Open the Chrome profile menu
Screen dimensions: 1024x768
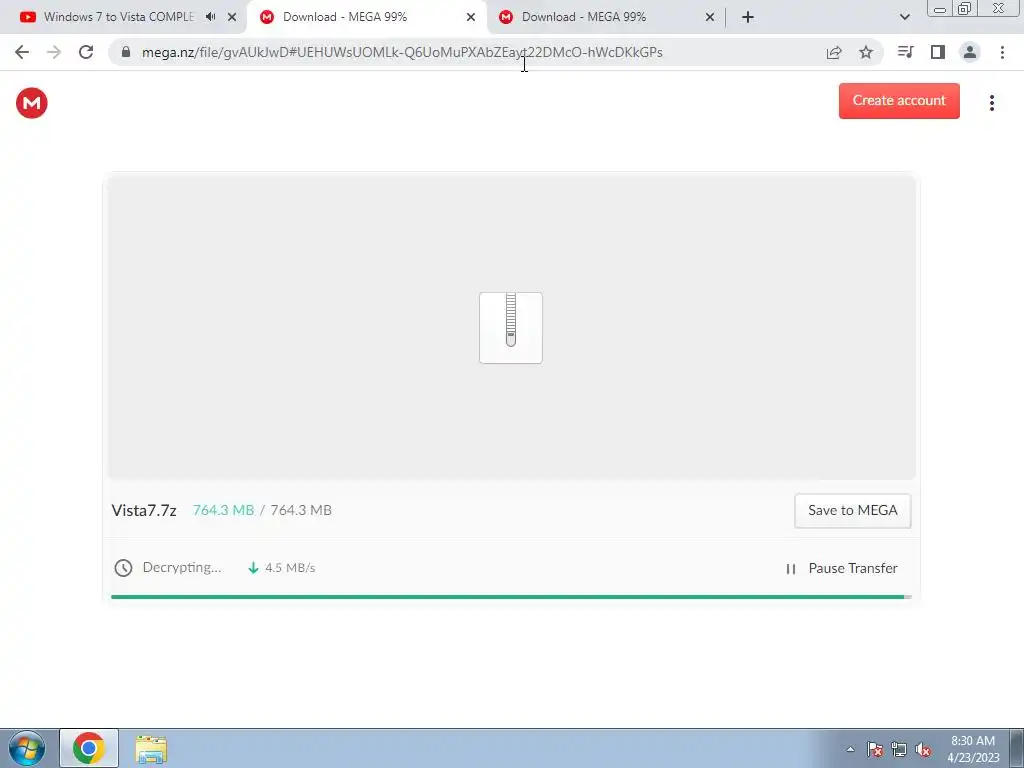(x=970, y=52)
